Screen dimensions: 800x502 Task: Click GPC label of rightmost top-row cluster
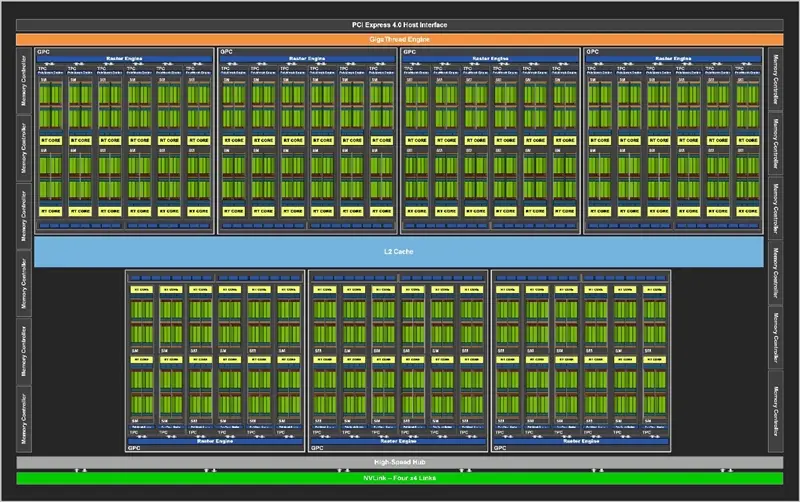click(x=592, y=52)
